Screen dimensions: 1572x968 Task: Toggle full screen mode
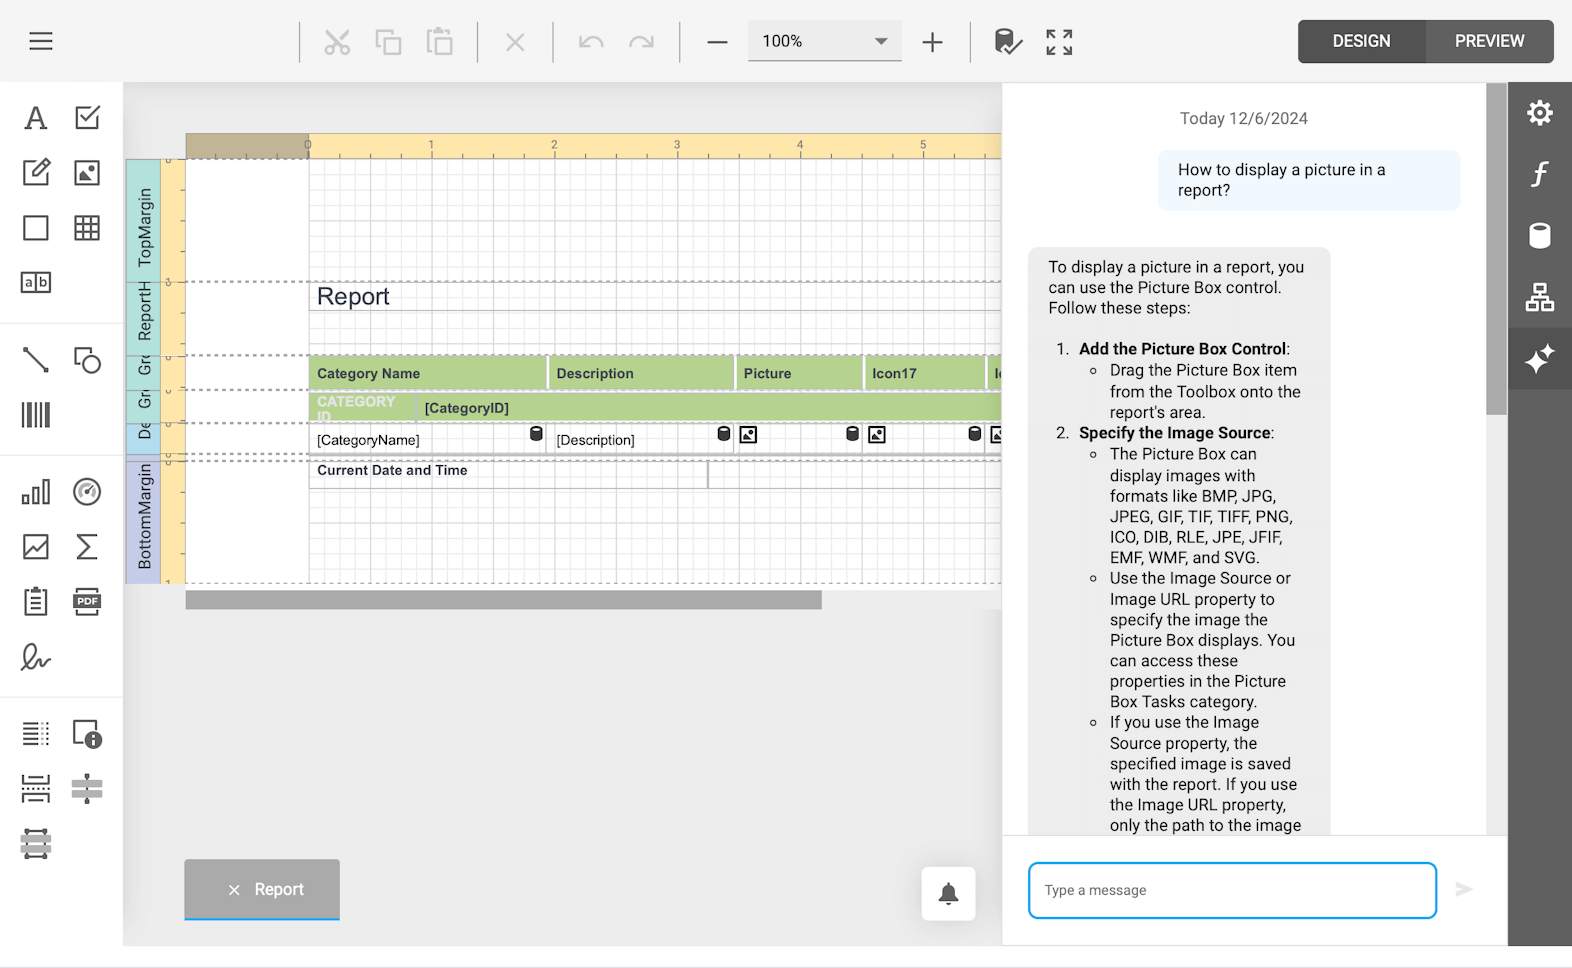tap(1059, 42)
